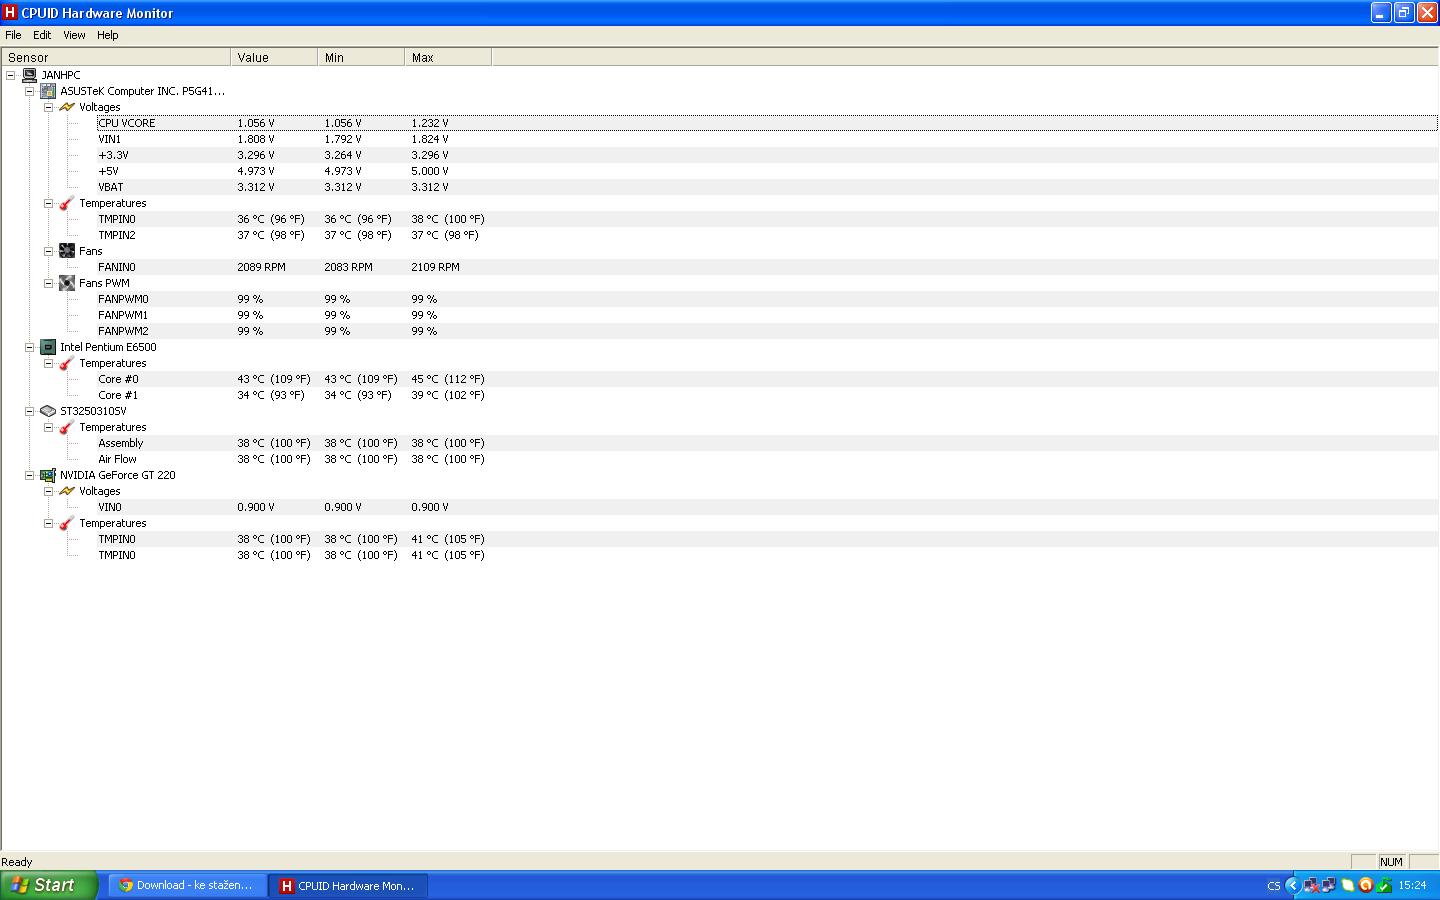Select the VIN1 voltage row

click(x=767, y=139)
